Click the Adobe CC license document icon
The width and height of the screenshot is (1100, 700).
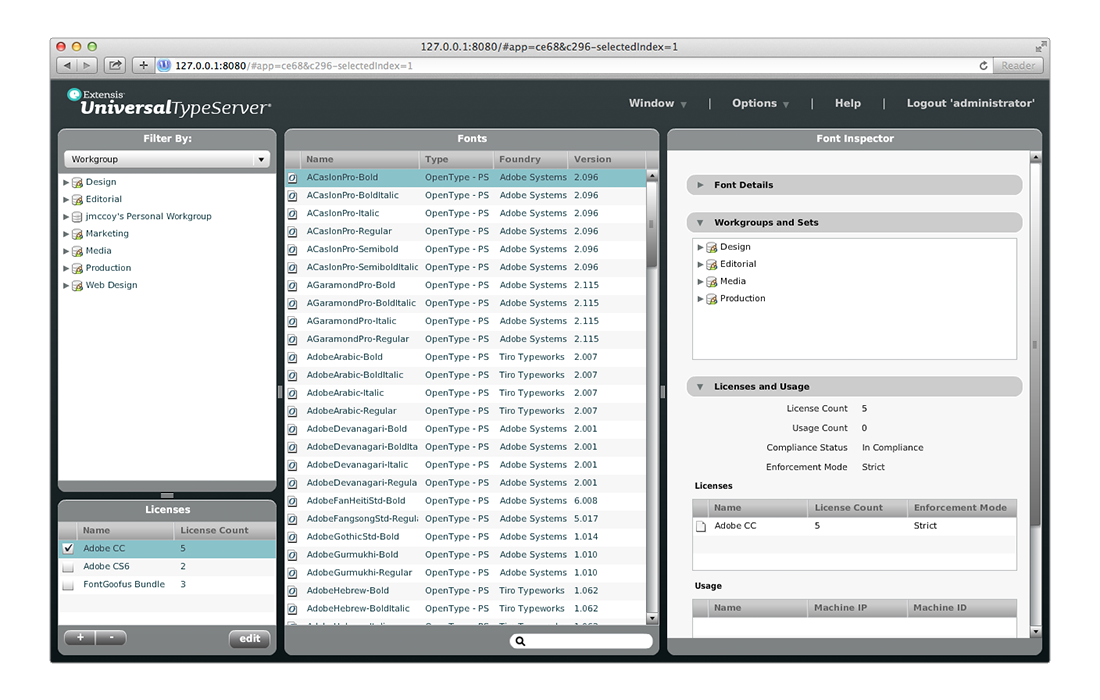(701, 526)
